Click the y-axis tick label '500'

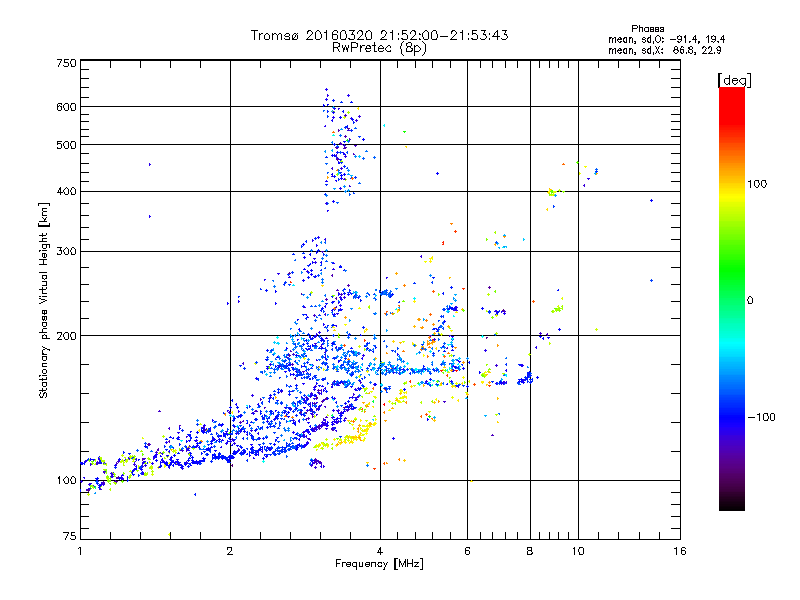[66, 145]
